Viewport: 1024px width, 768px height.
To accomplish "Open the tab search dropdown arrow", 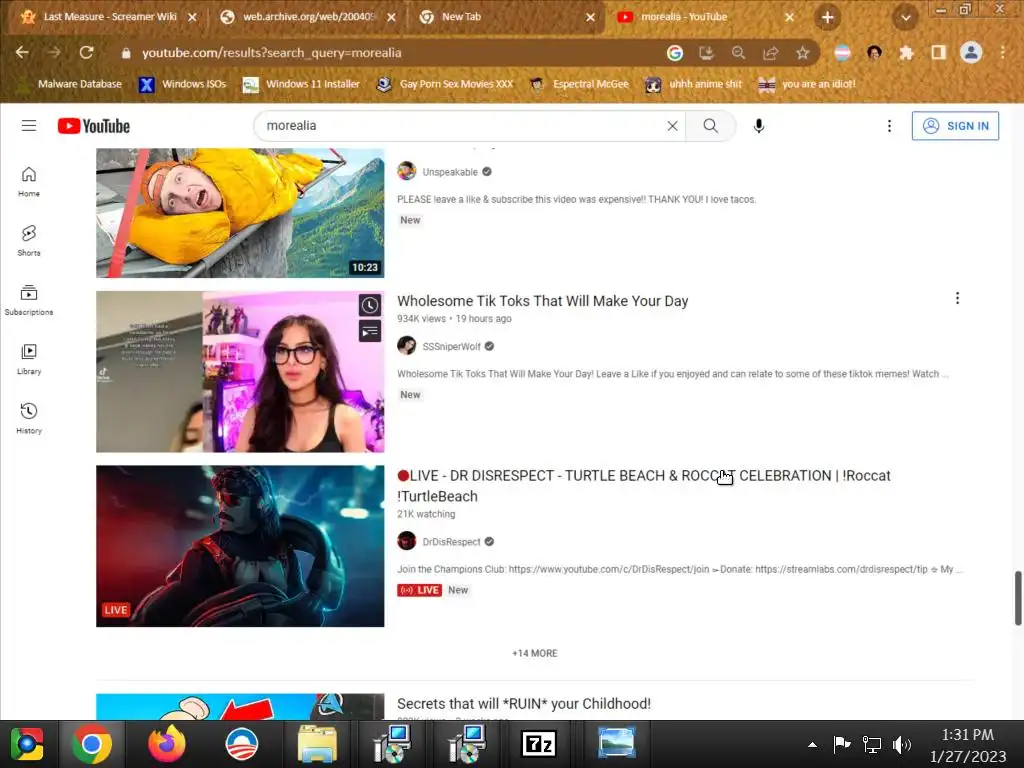I will click(x=906, y=18).
